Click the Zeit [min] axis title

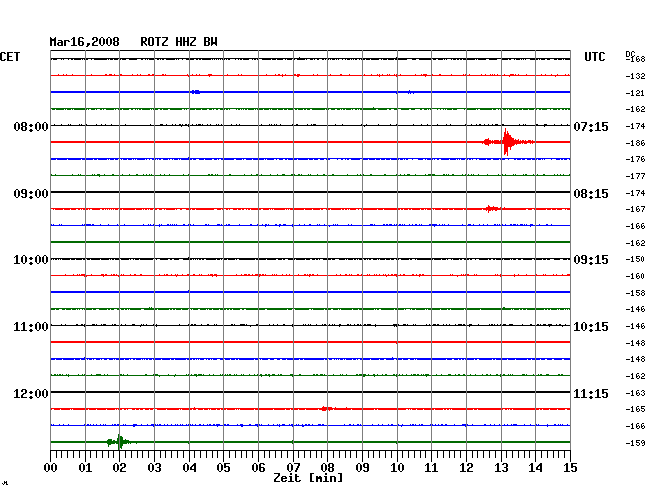point(308,478)
